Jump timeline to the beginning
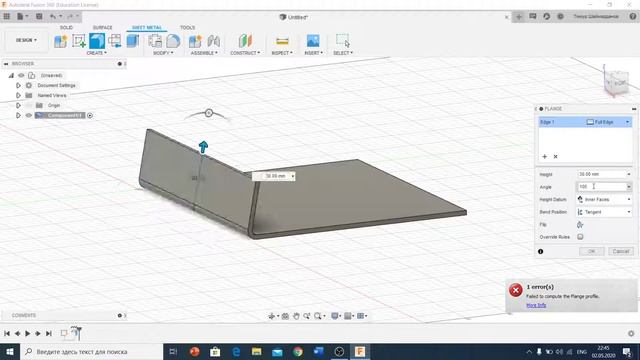This screenshot has height=360, width=640. 7,333
